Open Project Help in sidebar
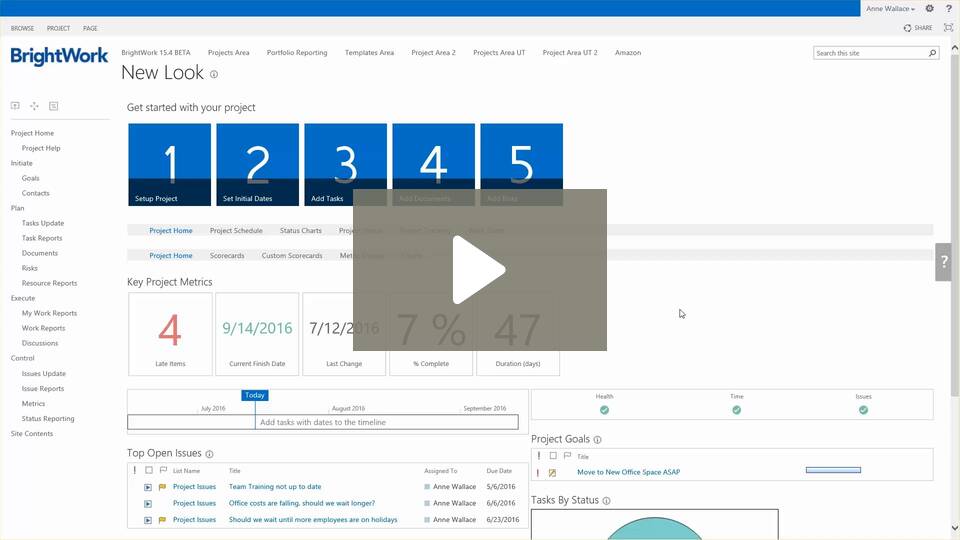Viewport: 960px width, 540px height. point(41,148)
